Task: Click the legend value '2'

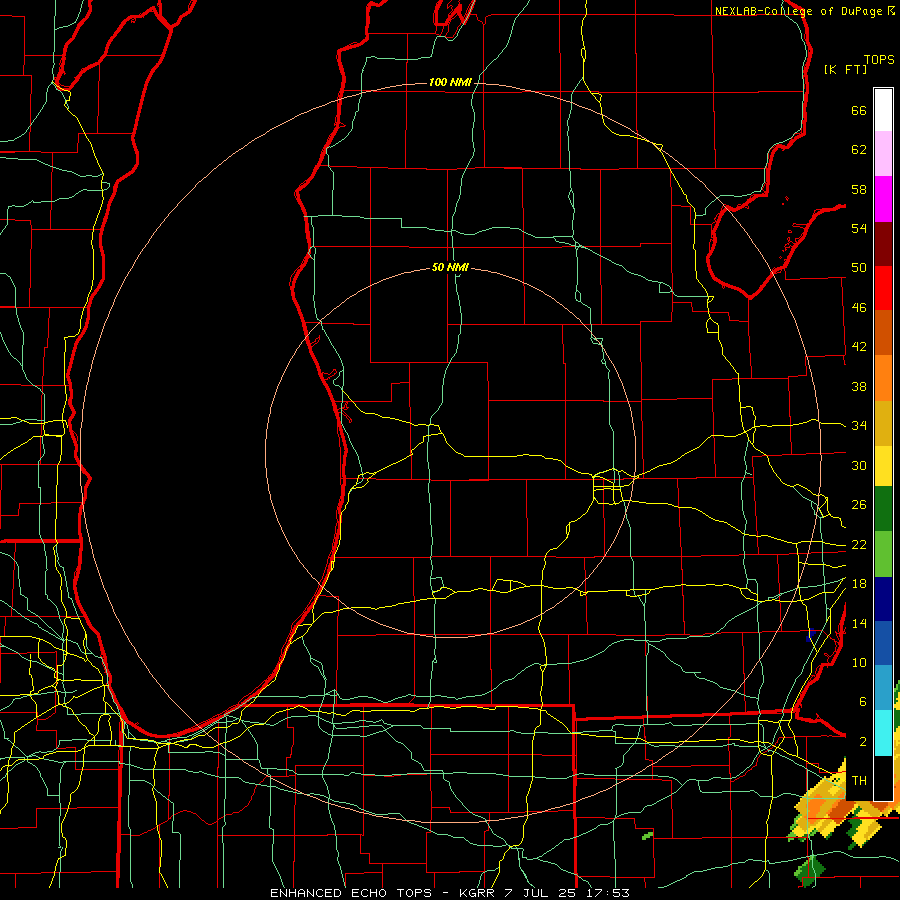Action: coord(862,742)
